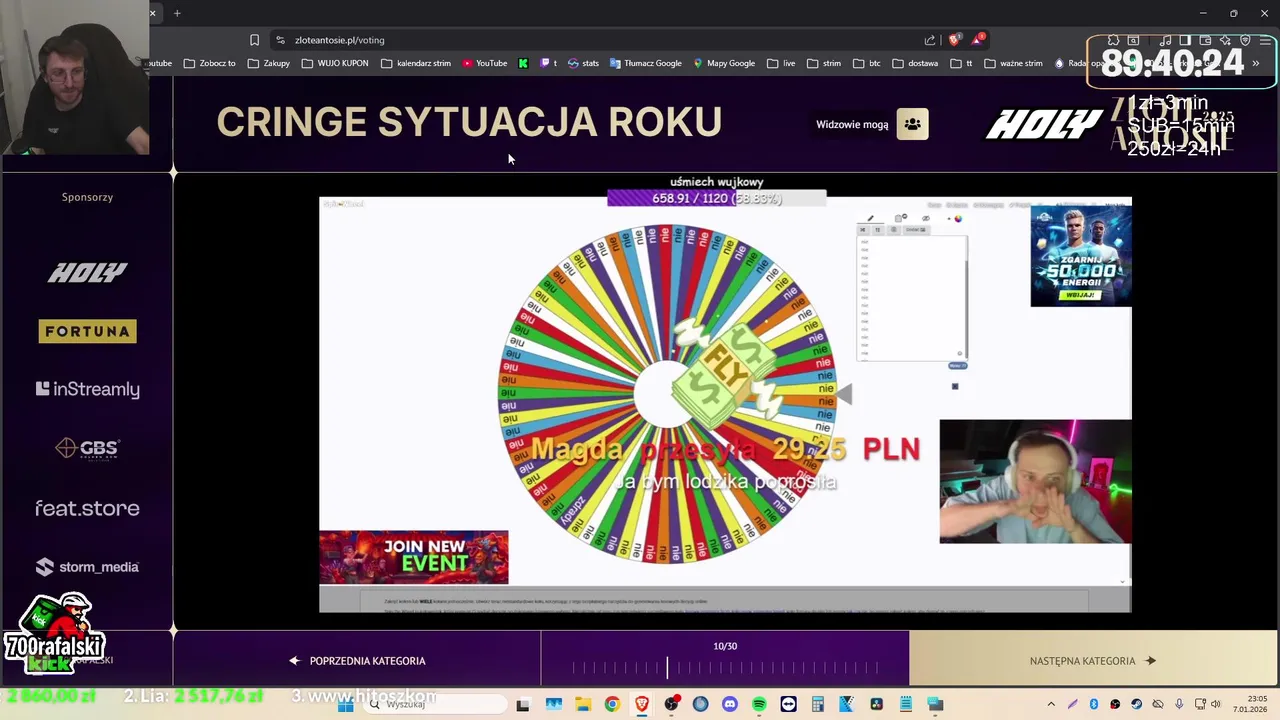
Task: Open the clock showing 23:05
Action: pos(1251,704)
